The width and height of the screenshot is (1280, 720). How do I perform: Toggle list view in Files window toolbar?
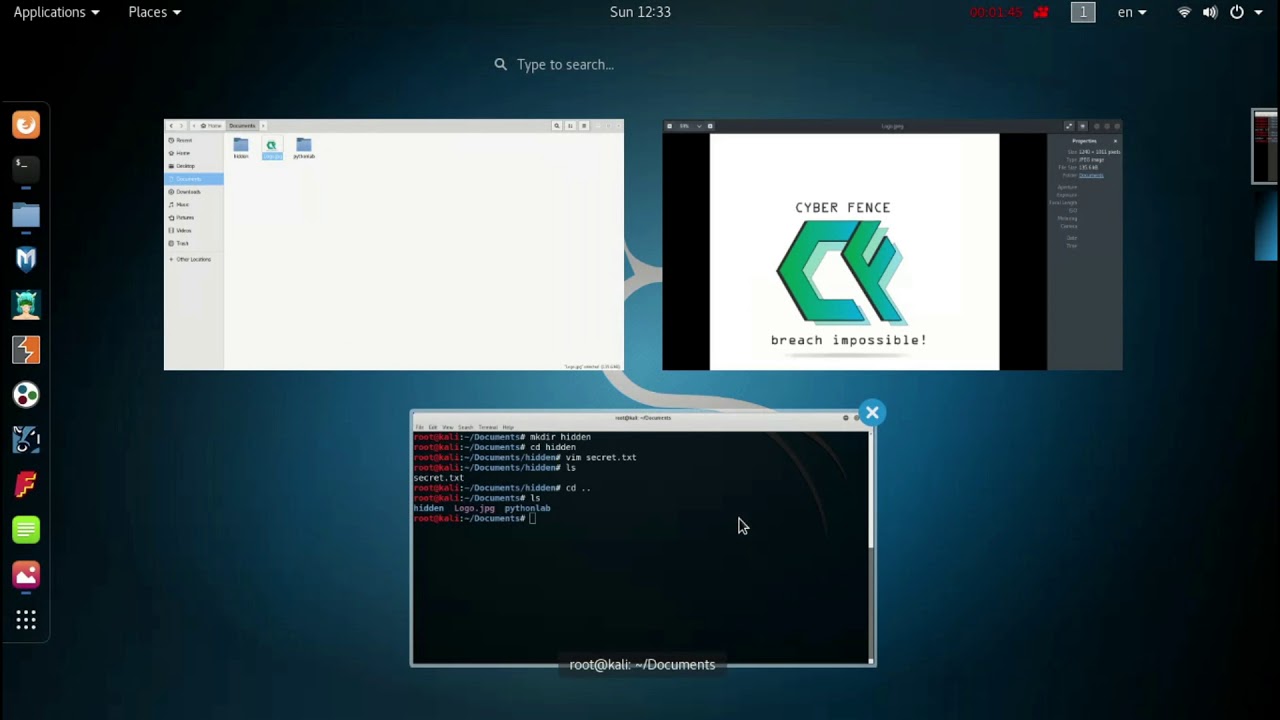point(570,125)
